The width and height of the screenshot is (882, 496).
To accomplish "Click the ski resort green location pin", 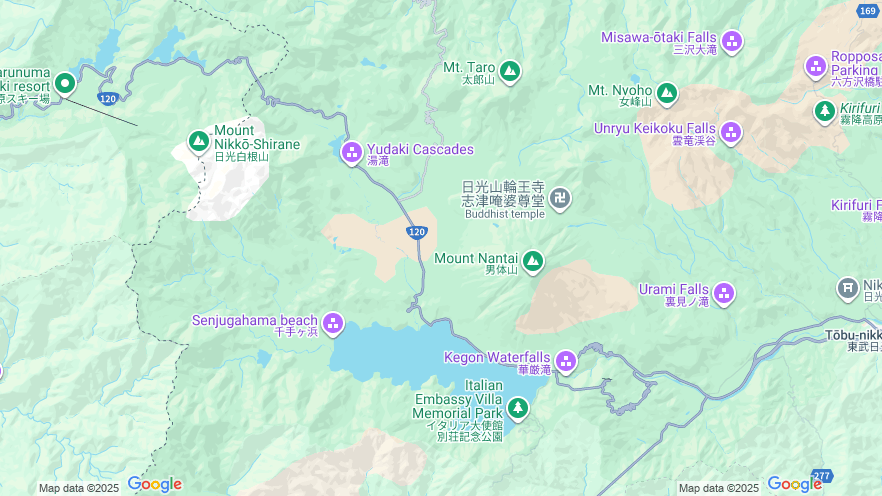I will tap(65, 85).
